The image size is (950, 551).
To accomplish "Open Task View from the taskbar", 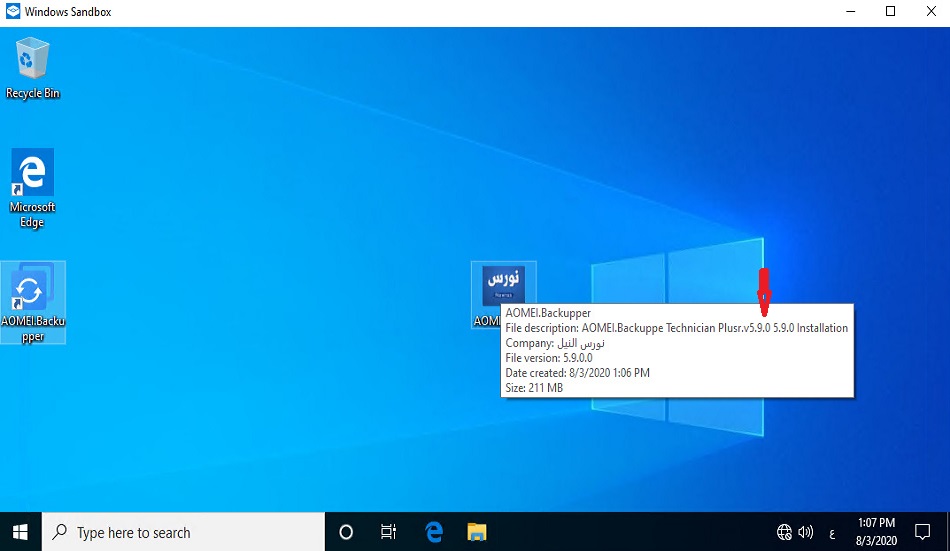I will pos(389,532).
